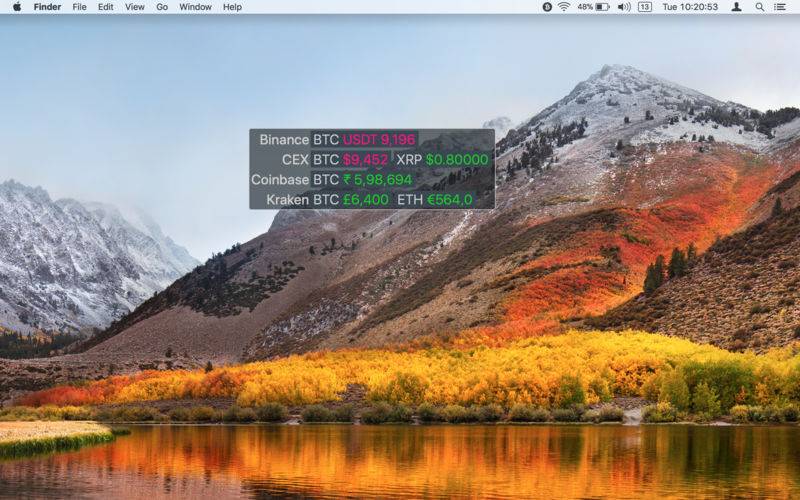Screen dimensions: 800x500
Task: Click the Kraken BTC symbol
Action: (x=326, y=199)
